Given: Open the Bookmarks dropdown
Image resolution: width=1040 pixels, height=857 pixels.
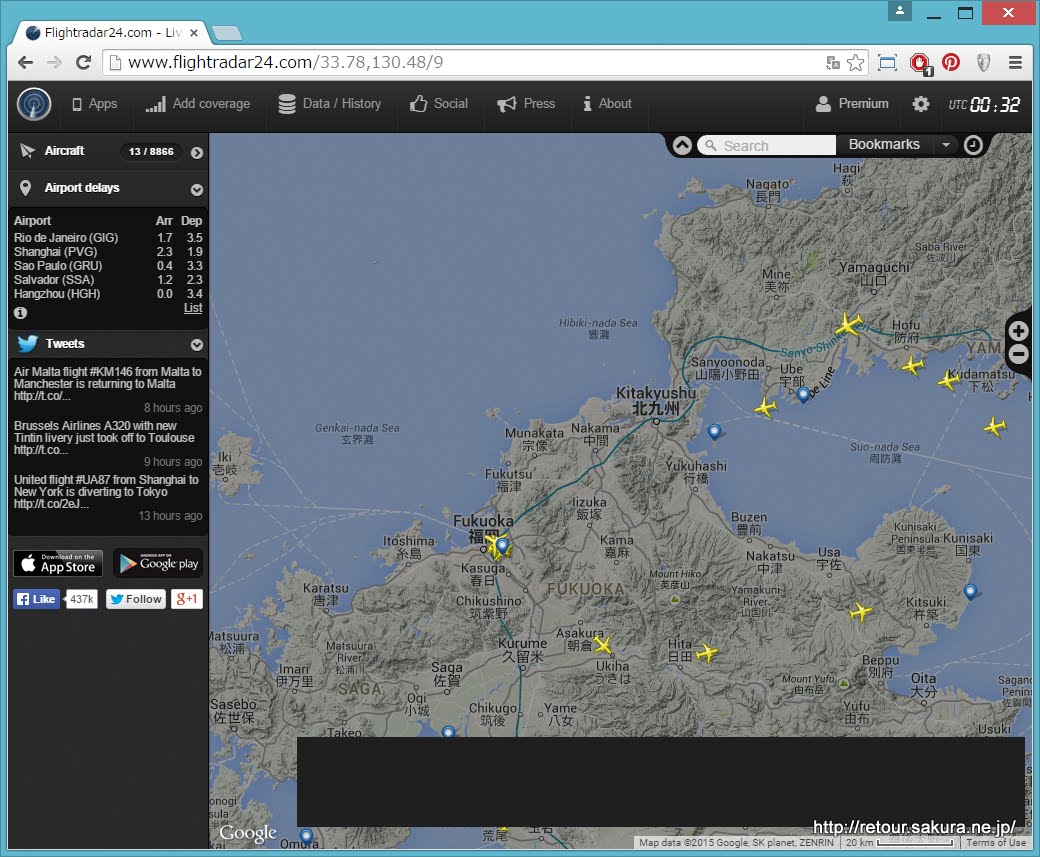Looking at the screenshot, I should click(884, 145).
